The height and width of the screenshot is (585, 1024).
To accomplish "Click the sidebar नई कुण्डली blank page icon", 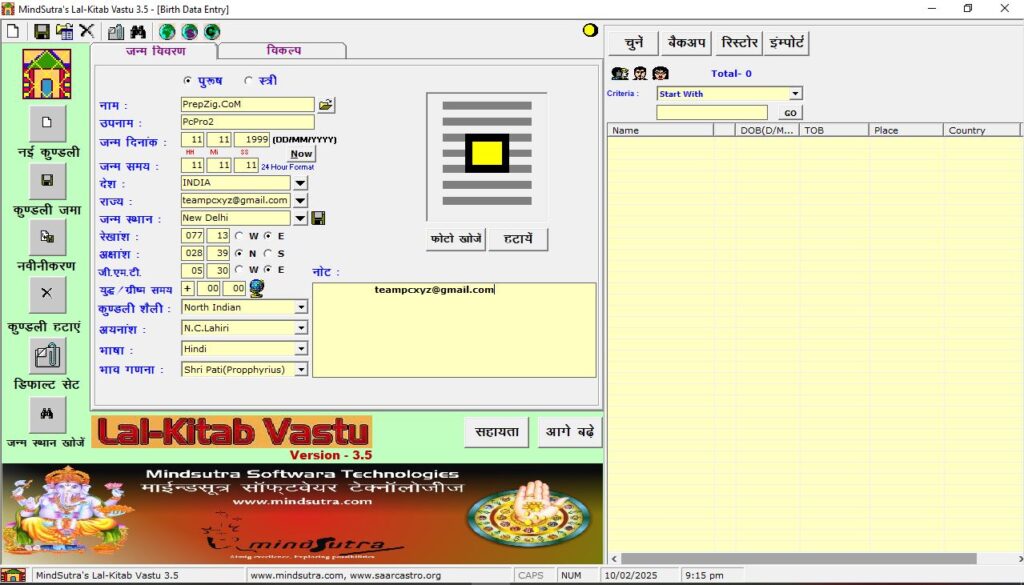I will point(47,123).
